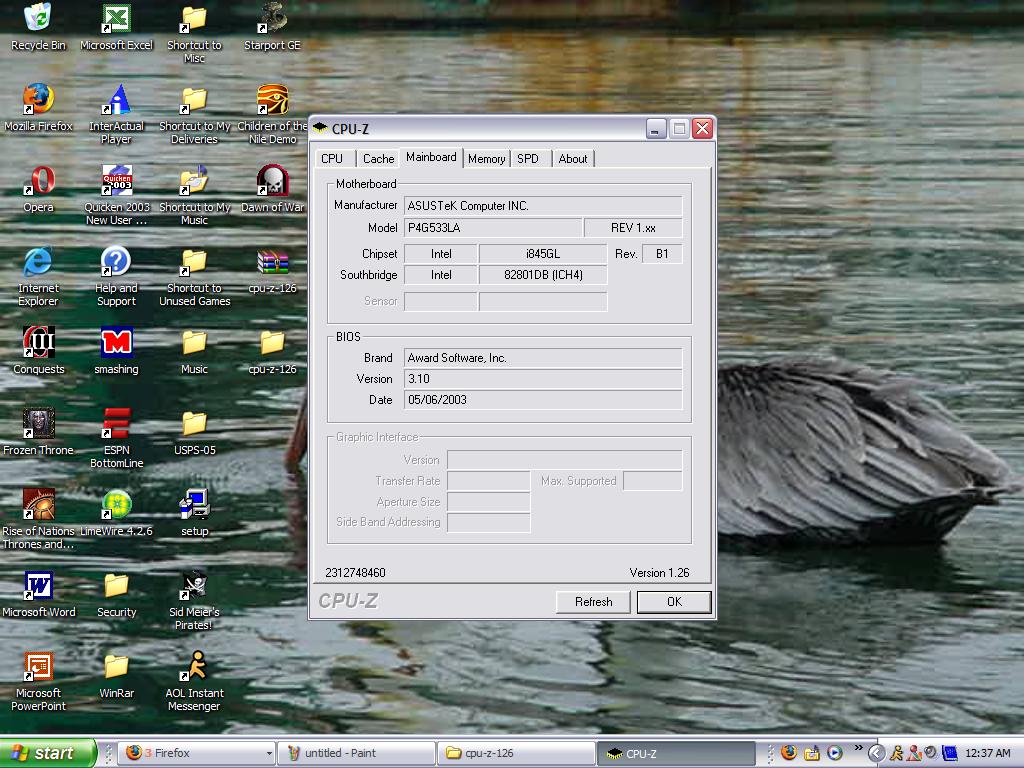The width and height of the screenshot is (1024, 768).
Task: Switch to the Cache tab
Action: [377, 159]
